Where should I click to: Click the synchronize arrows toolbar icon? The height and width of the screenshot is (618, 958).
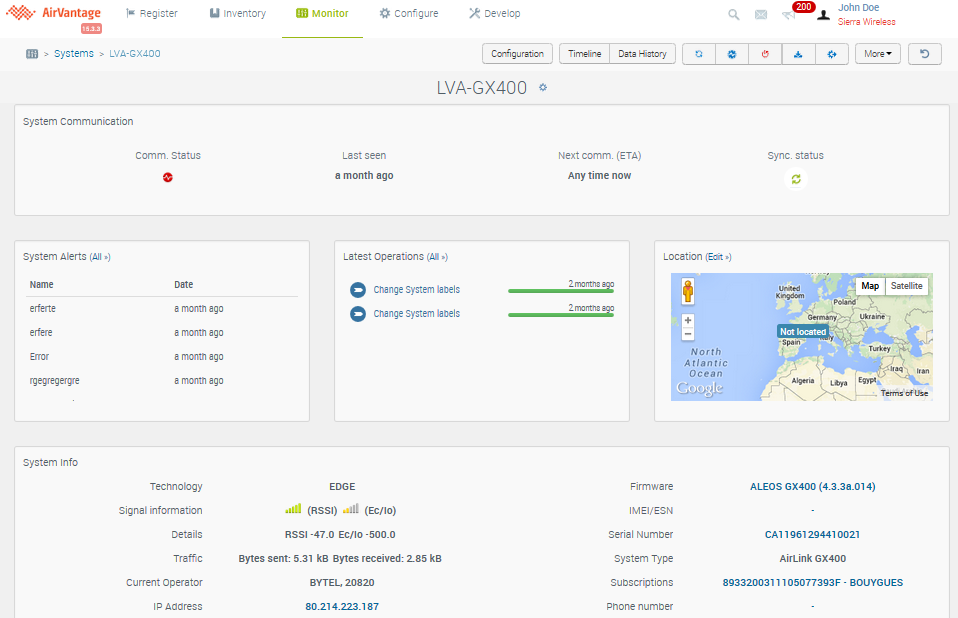699,54
